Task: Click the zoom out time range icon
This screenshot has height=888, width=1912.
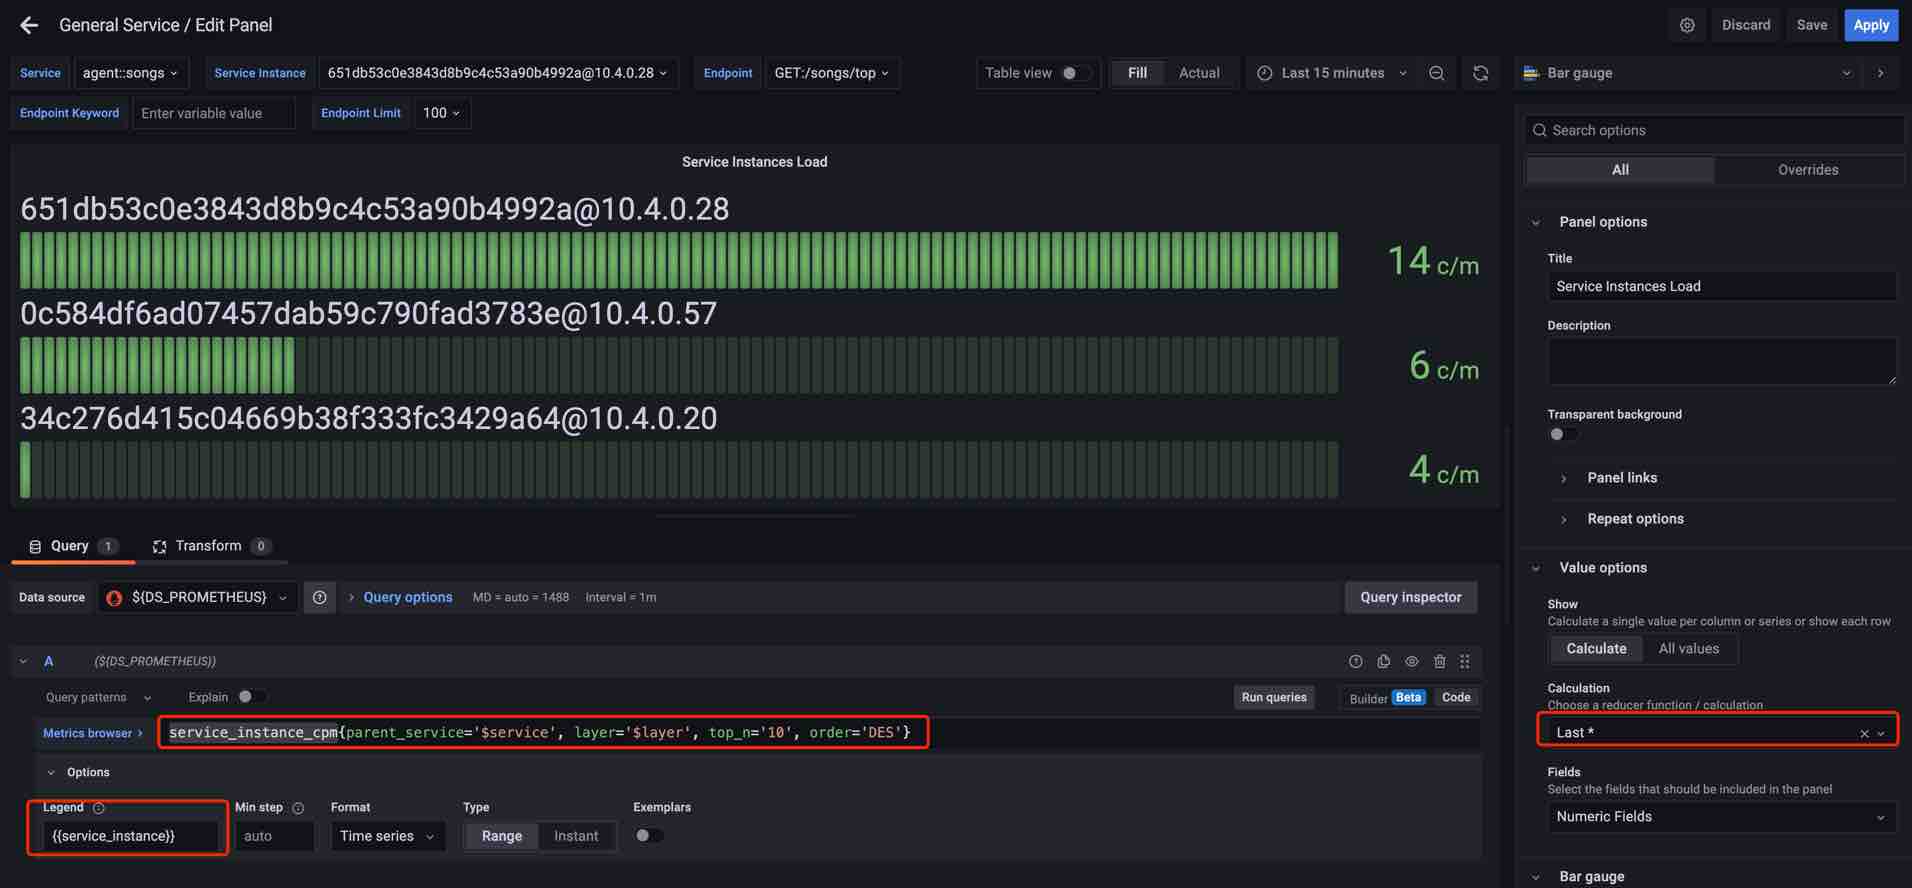Action: [1436, 73]
